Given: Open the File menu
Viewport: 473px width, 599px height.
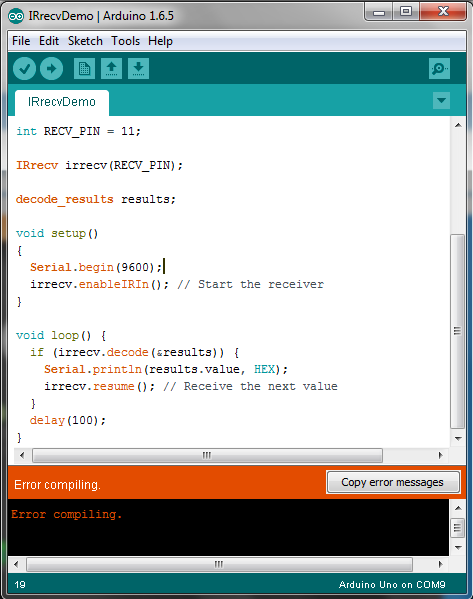Looking at the screenshot, I should pos(21,41).
